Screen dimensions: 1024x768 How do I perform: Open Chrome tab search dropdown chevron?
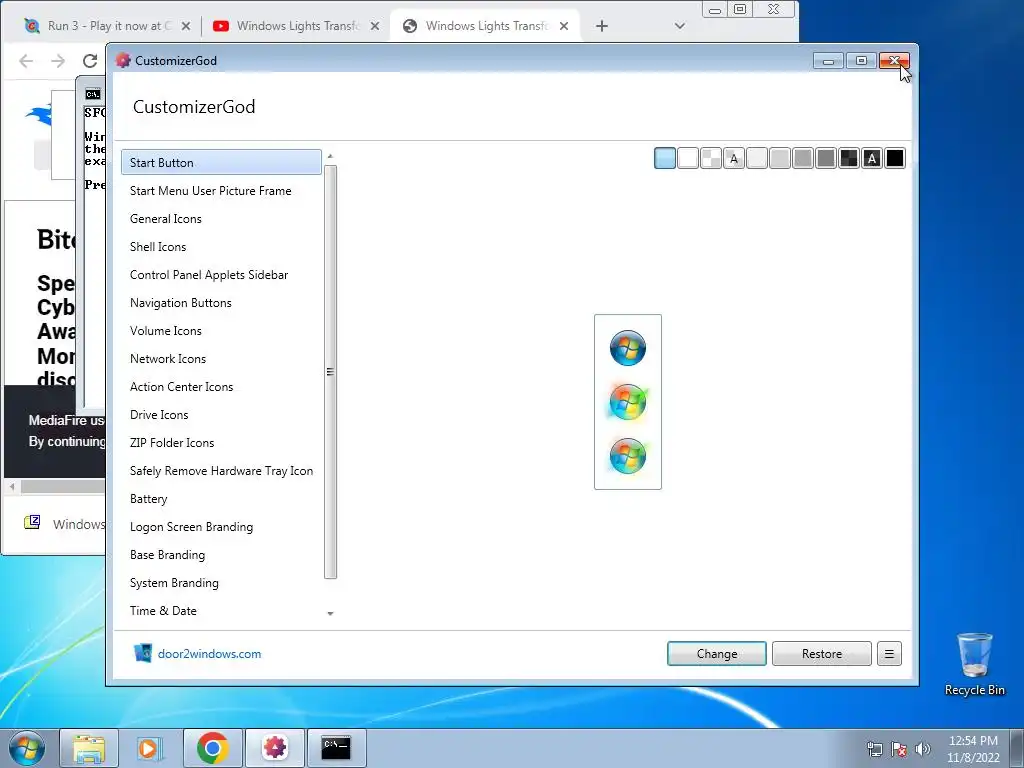680,26
